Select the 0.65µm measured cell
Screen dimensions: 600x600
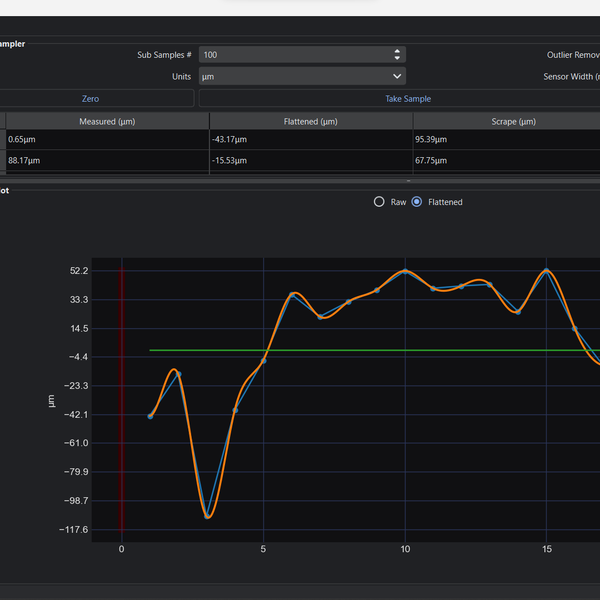click(x=107, y=140)
